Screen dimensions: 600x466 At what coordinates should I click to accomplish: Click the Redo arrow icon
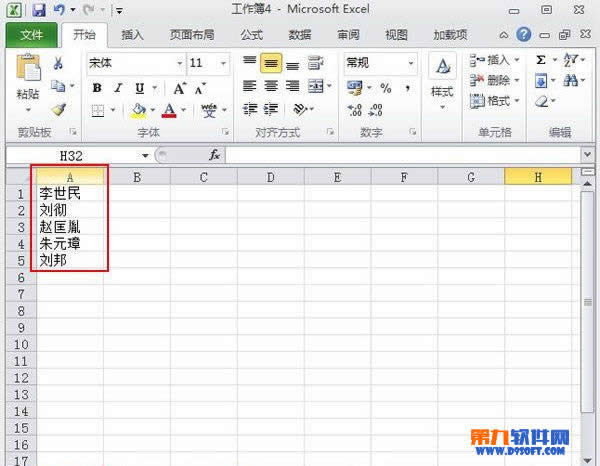pyautogui.click(x=89, y=9)
